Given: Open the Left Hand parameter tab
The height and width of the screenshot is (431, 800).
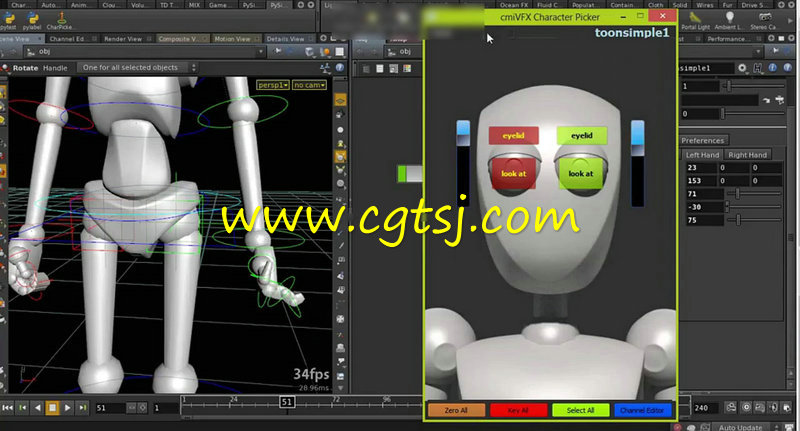Looking at the screenshot, I should click(702, 155).
